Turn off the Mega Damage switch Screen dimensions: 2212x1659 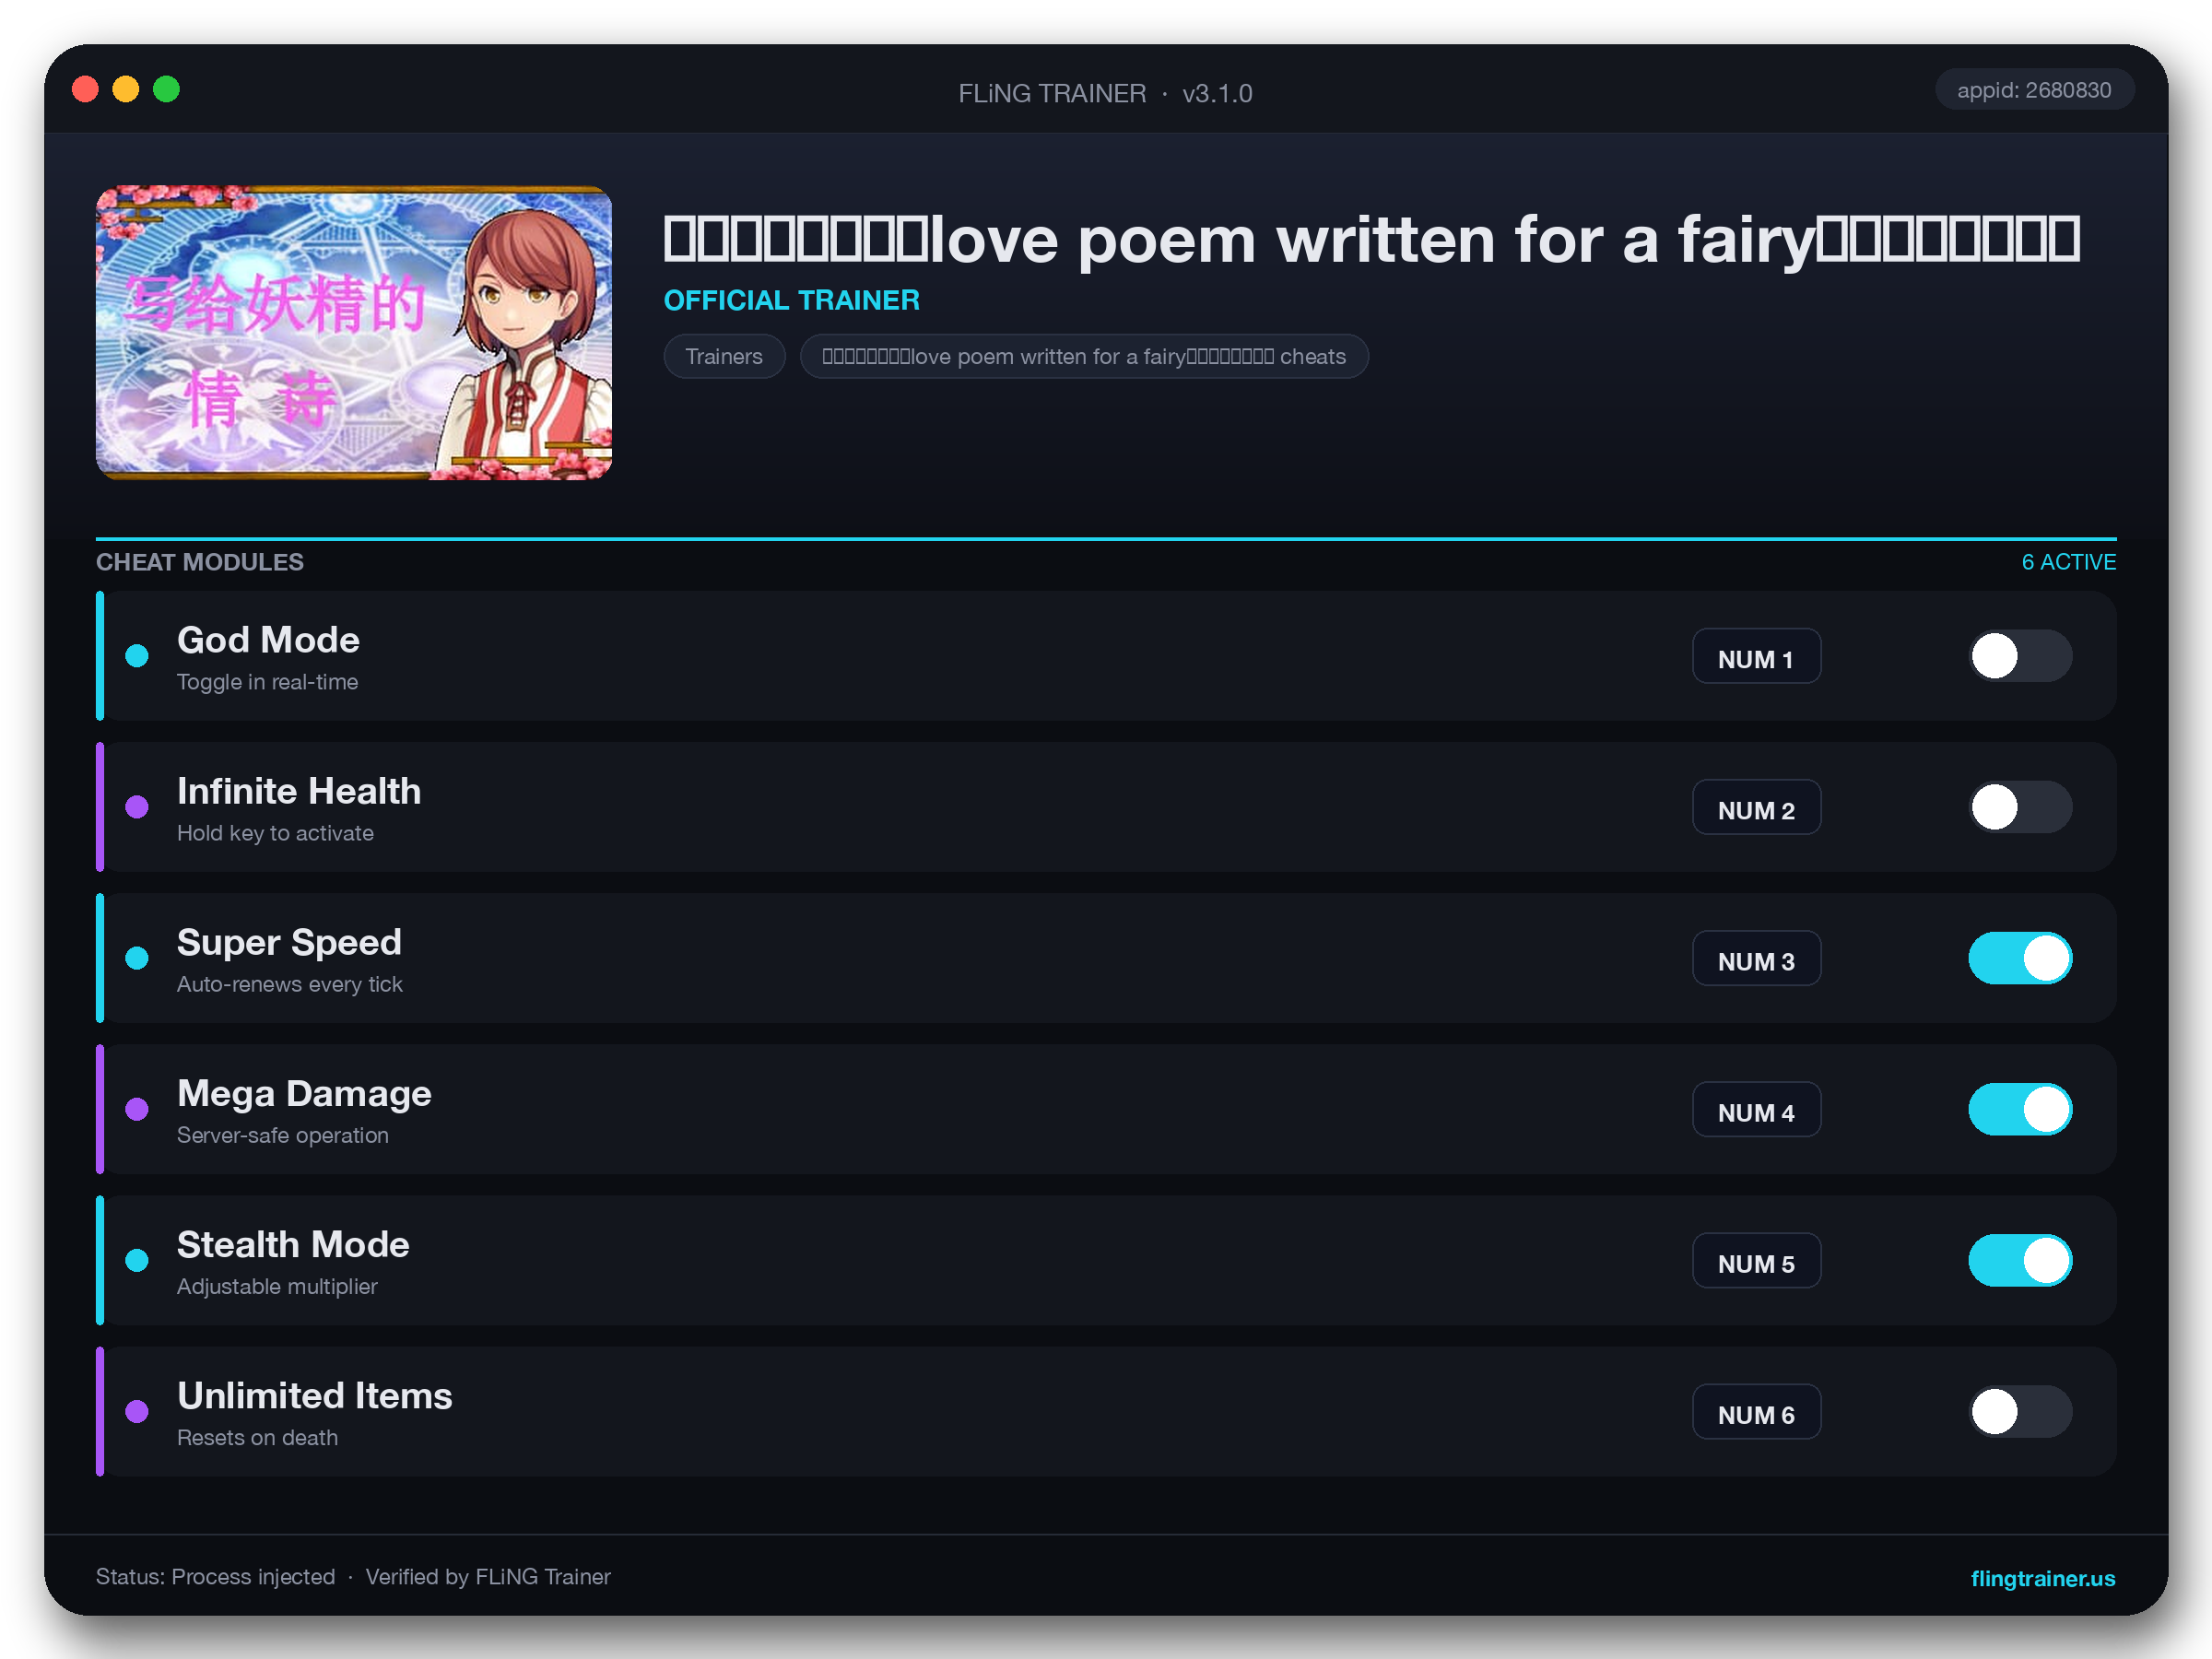coord(2020,1109)
